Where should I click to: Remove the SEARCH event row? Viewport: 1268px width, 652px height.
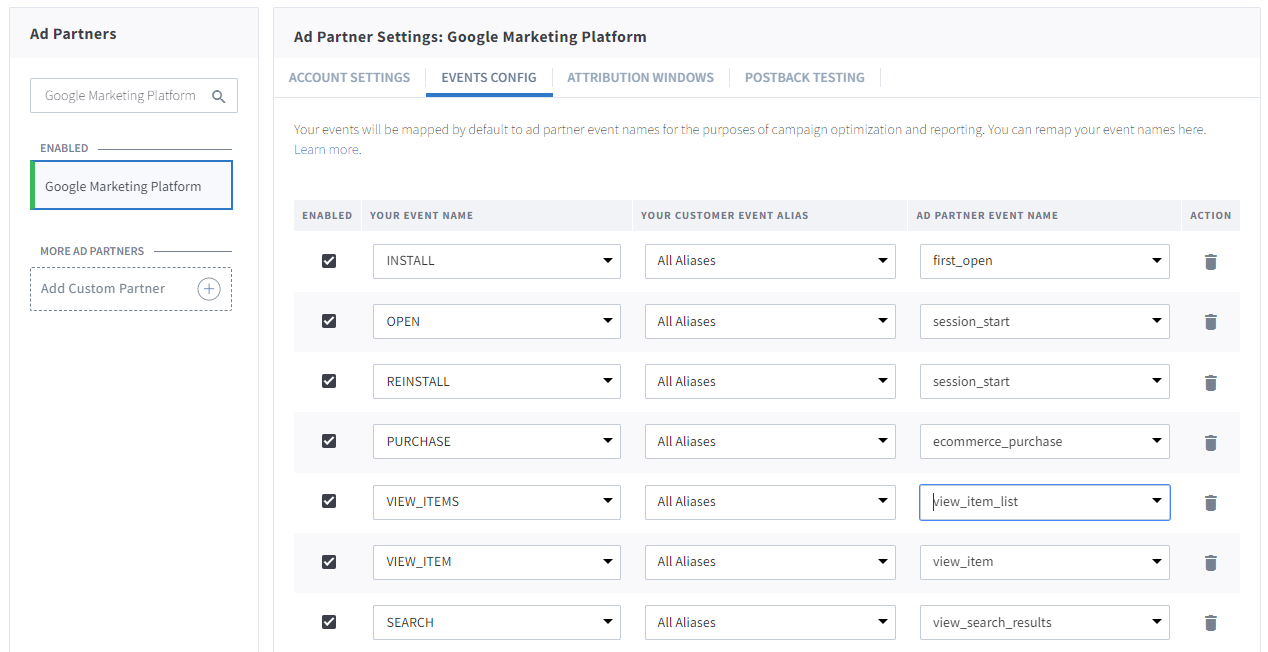coord(1210,623)
